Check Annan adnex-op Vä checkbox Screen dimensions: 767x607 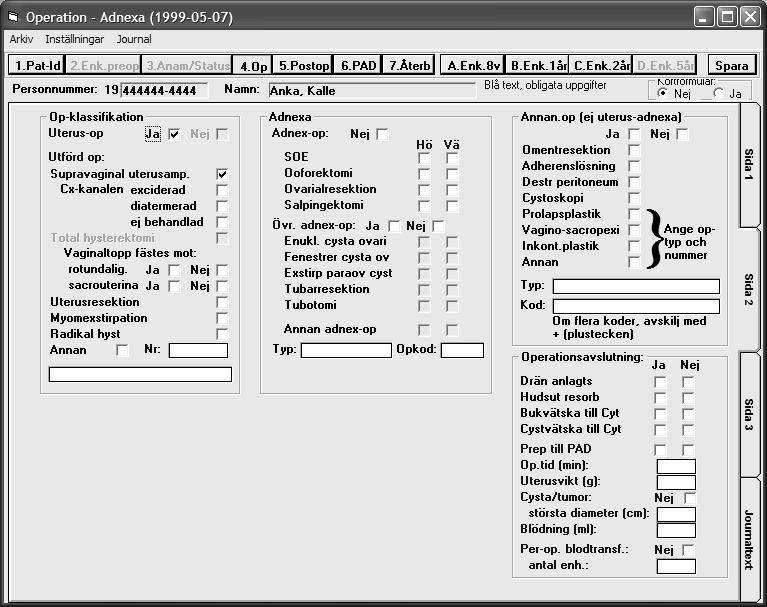(451, 330)
